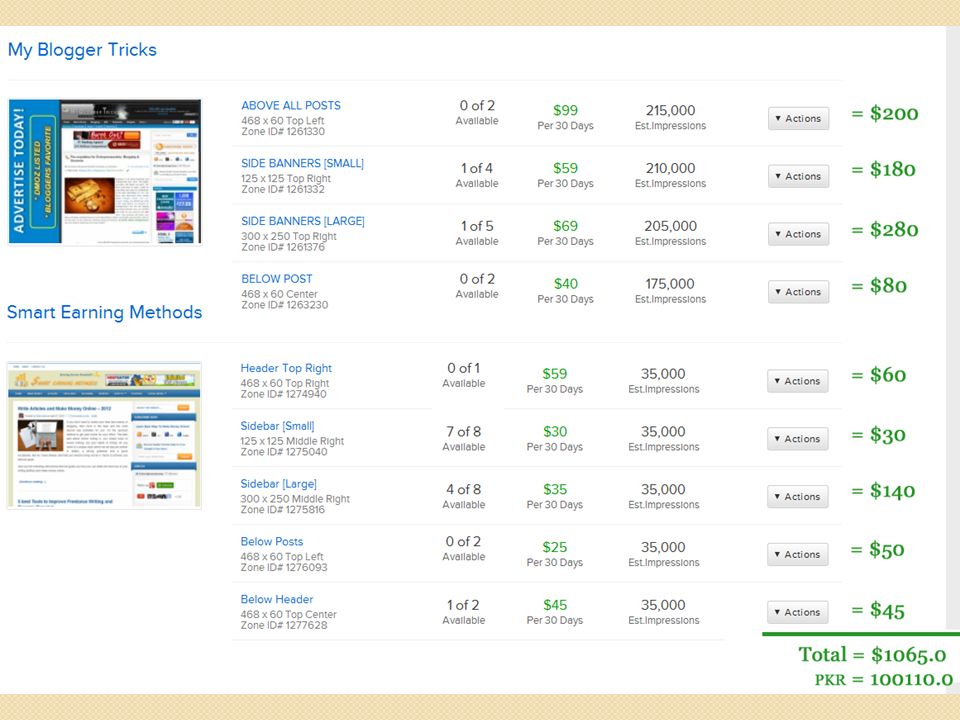Select the $99 price for ABOVE ALL POSTS
960x720 pixels.
click(565, 110)
